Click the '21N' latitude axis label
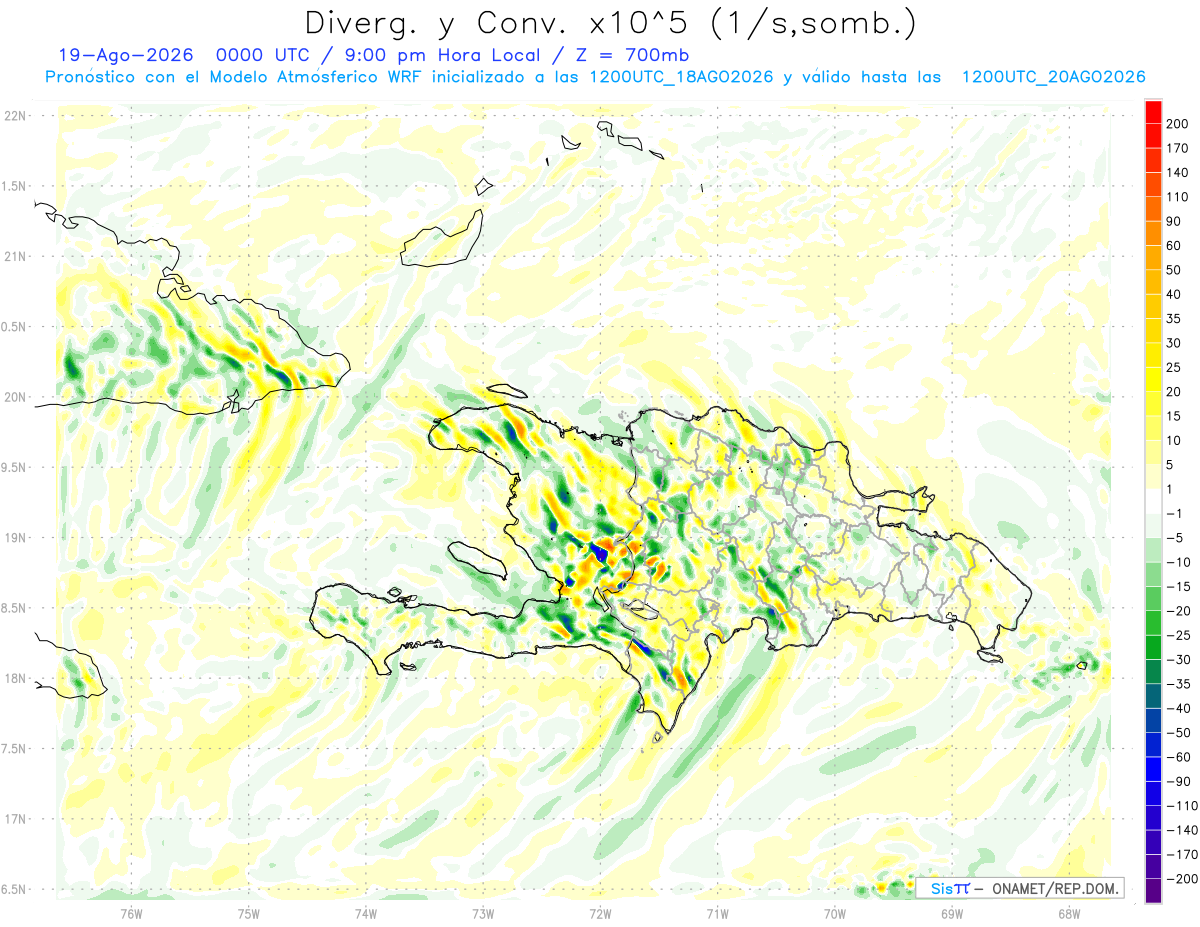Screen dimensions: 1200x927 [15, 257]
